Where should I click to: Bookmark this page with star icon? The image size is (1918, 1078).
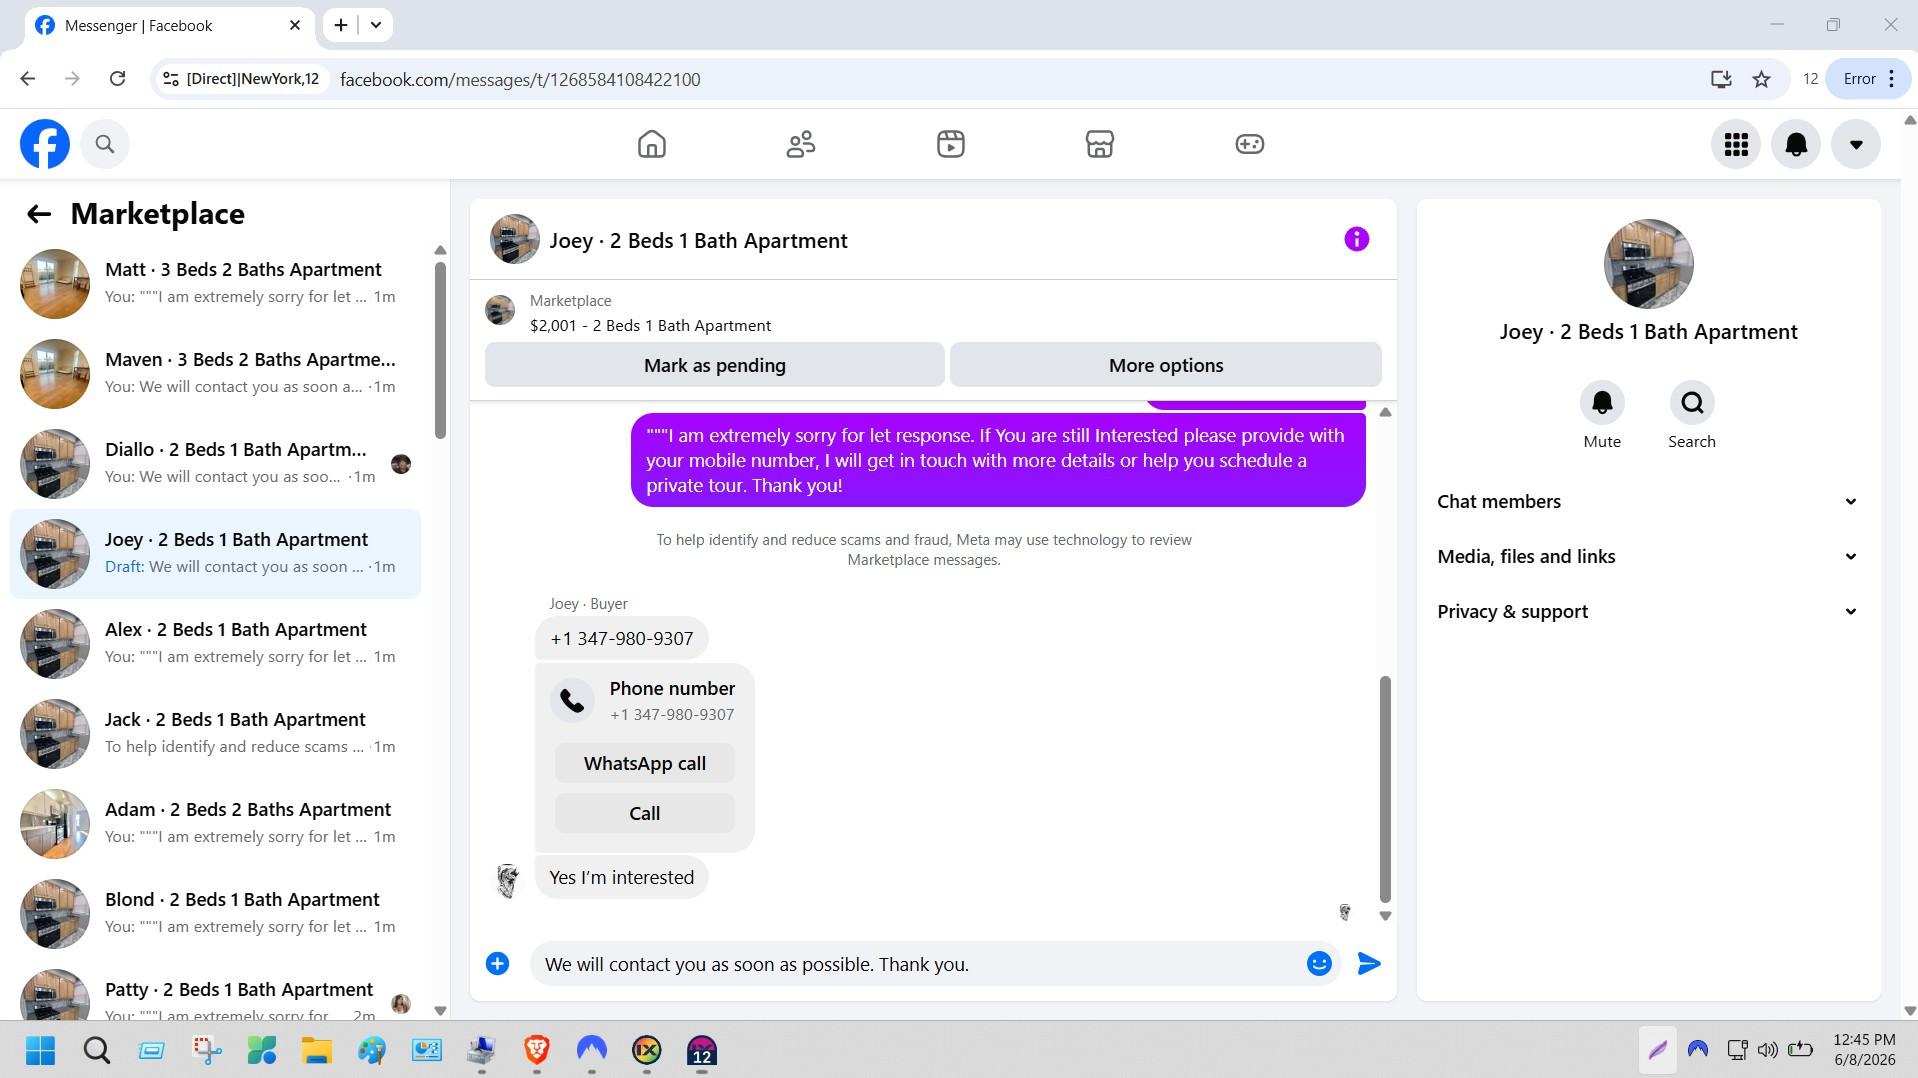coord(1762,79)
